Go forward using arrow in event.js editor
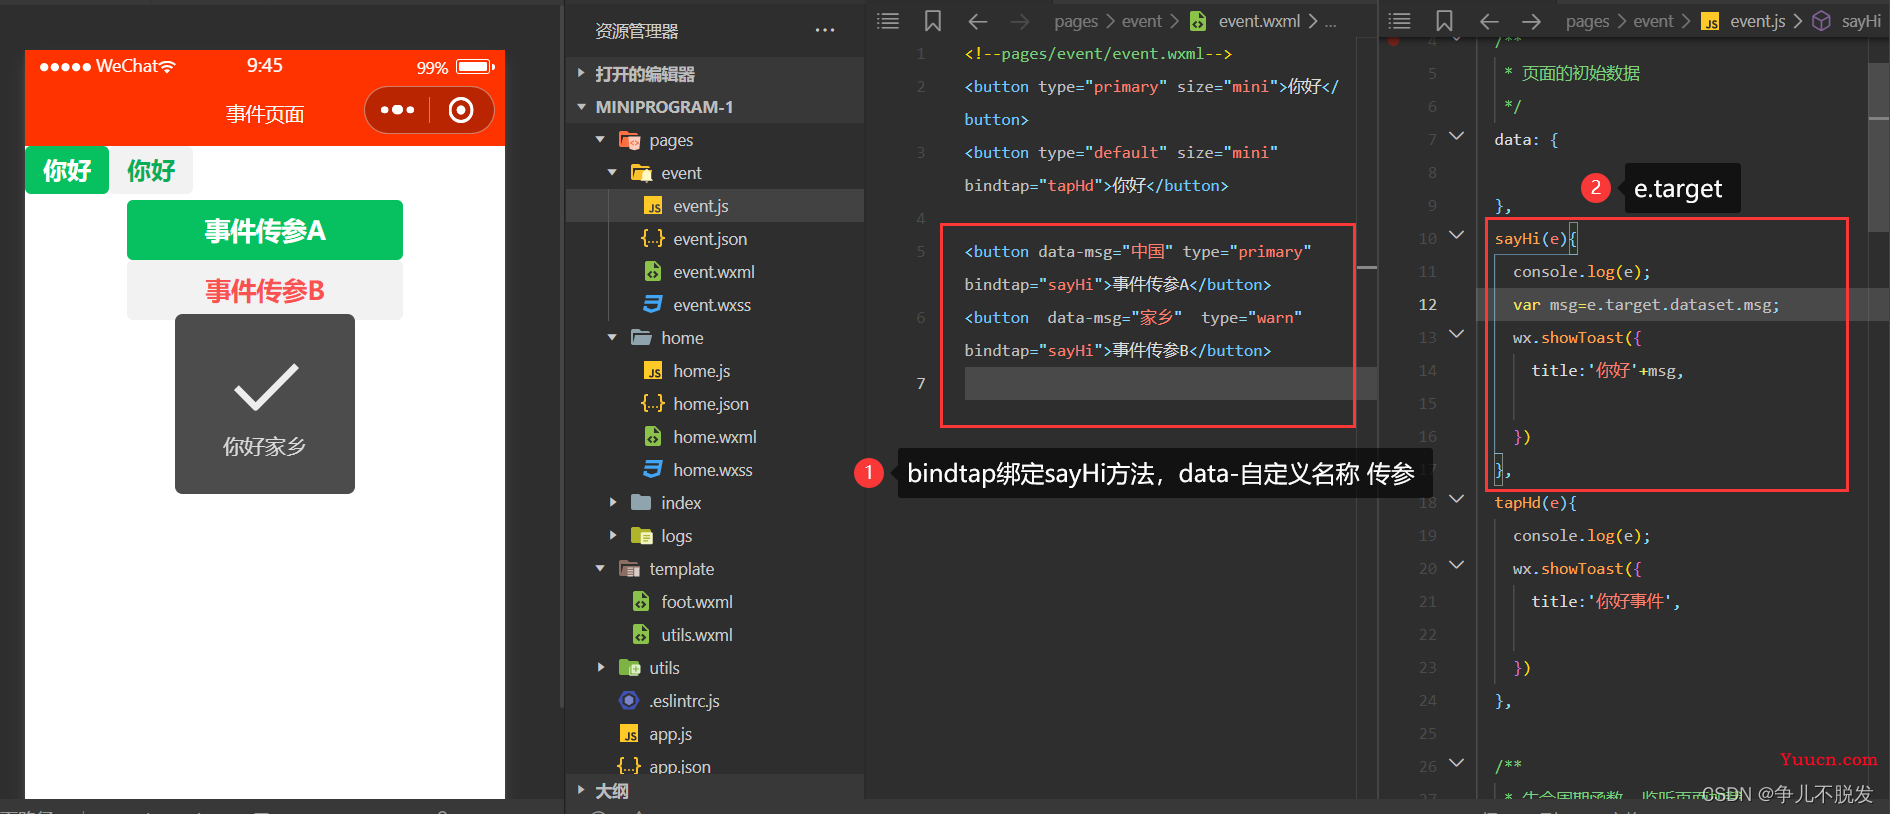This screenshot has height=814, width=1890. point(1531,21)
